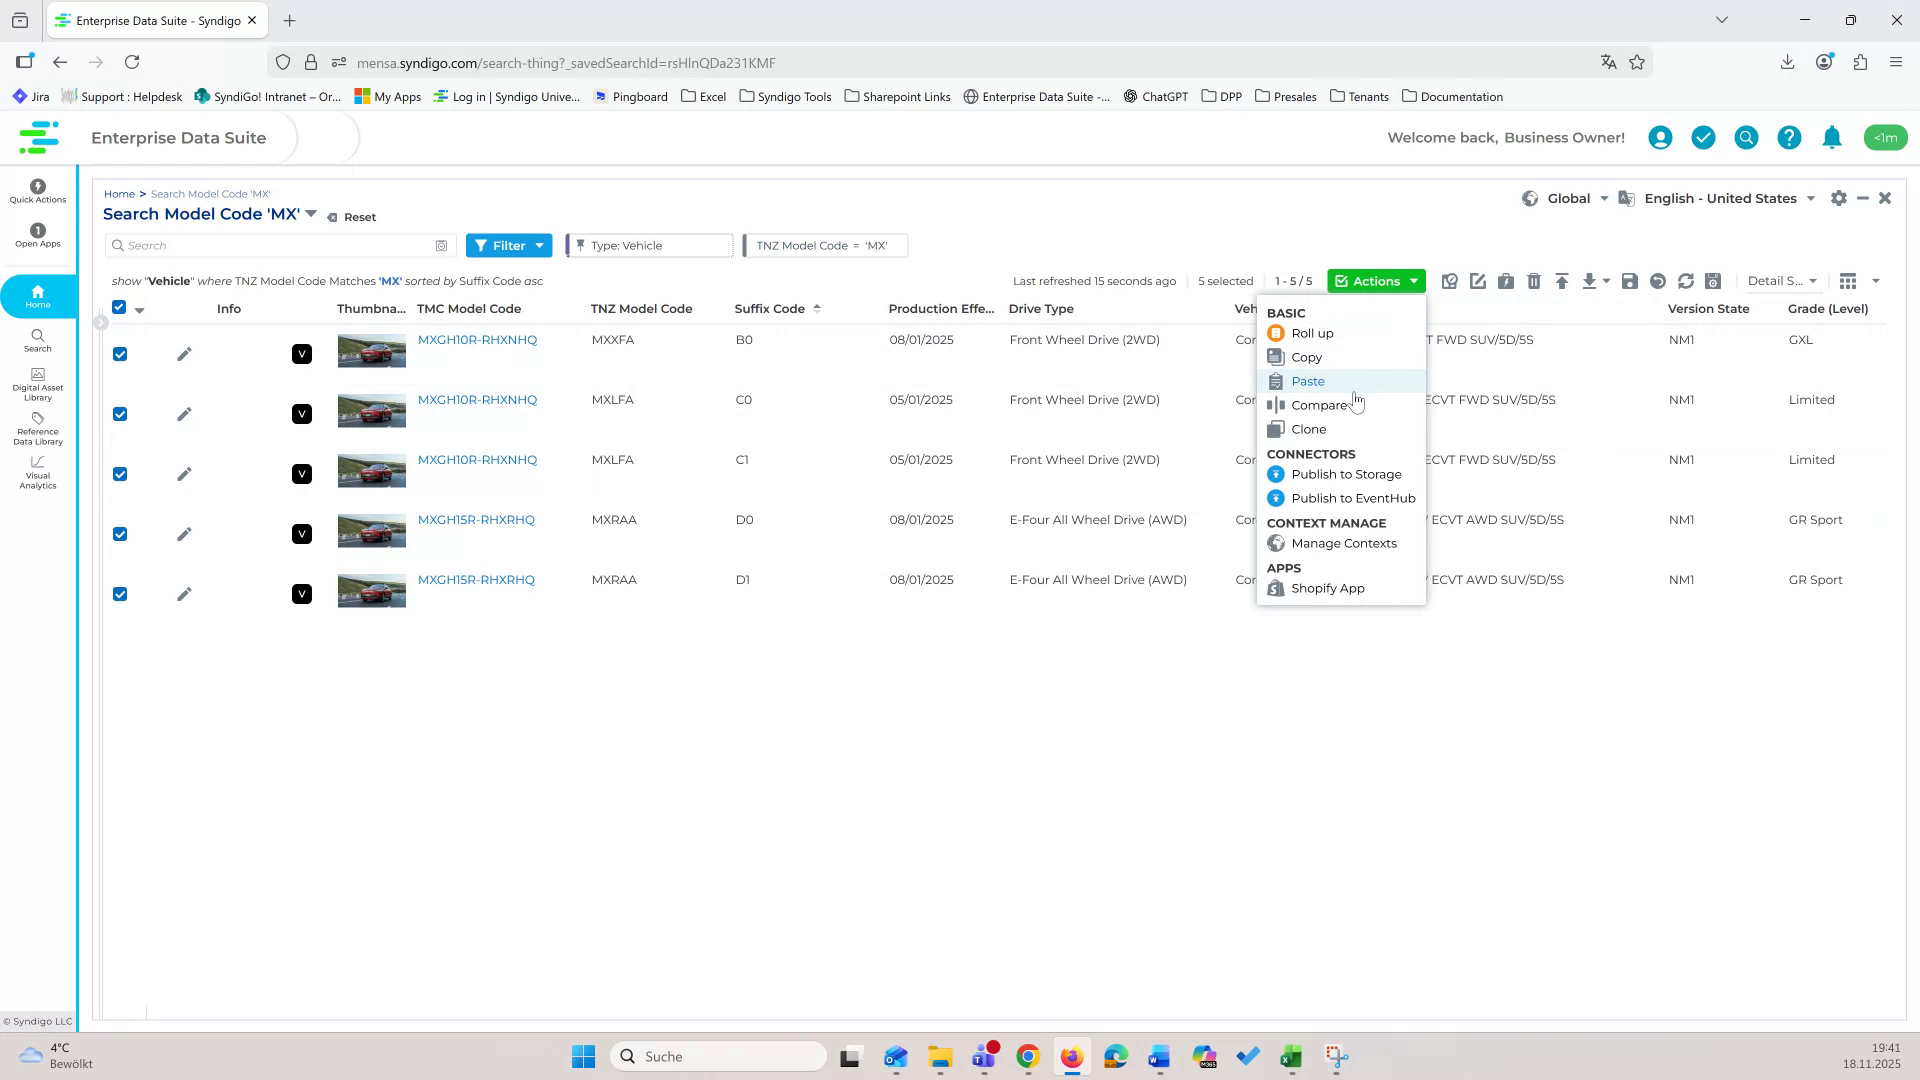Uncheck the first MXGH10R-RHXNHQ row checkbox

(120, 354)
